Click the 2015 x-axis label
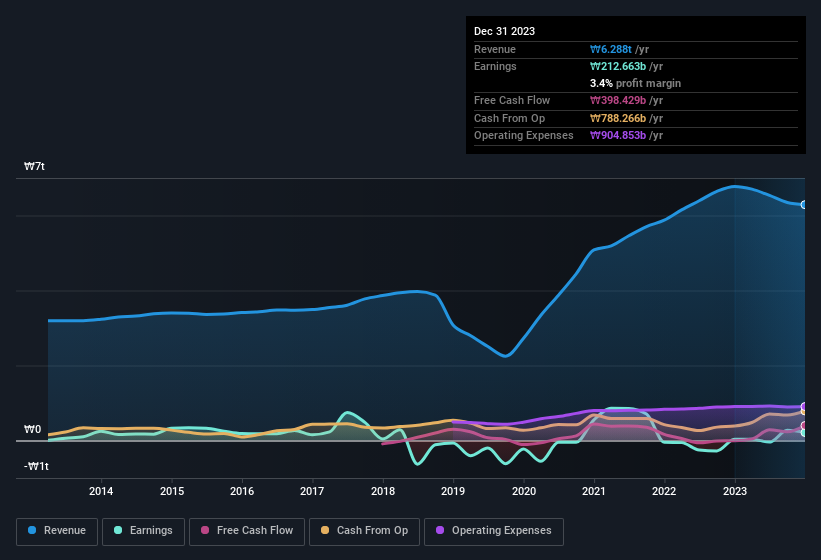The height and width of the screenshot is (560, 821). point(172,491)
